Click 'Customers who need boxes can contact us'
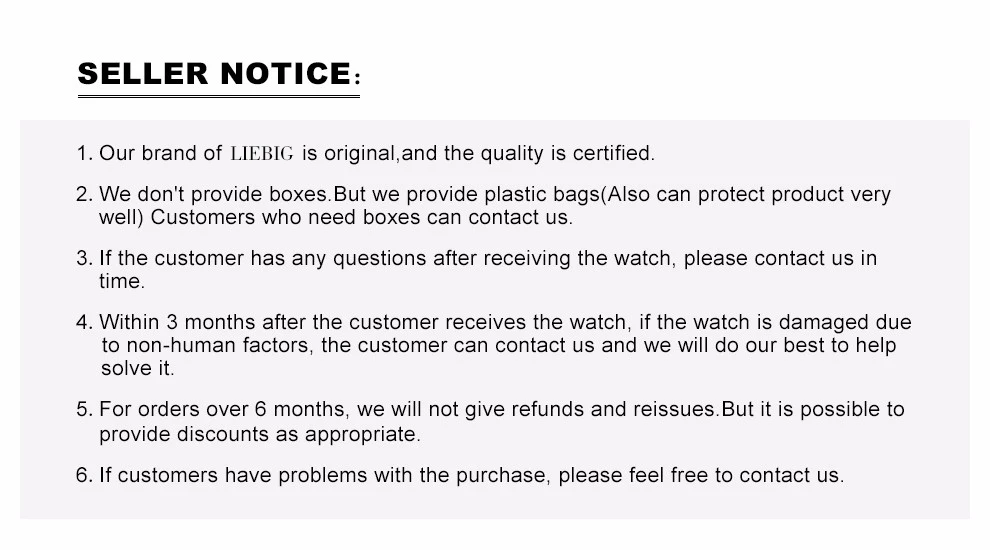Viewport: 990px width, 550px height. (x=362, y=217)
